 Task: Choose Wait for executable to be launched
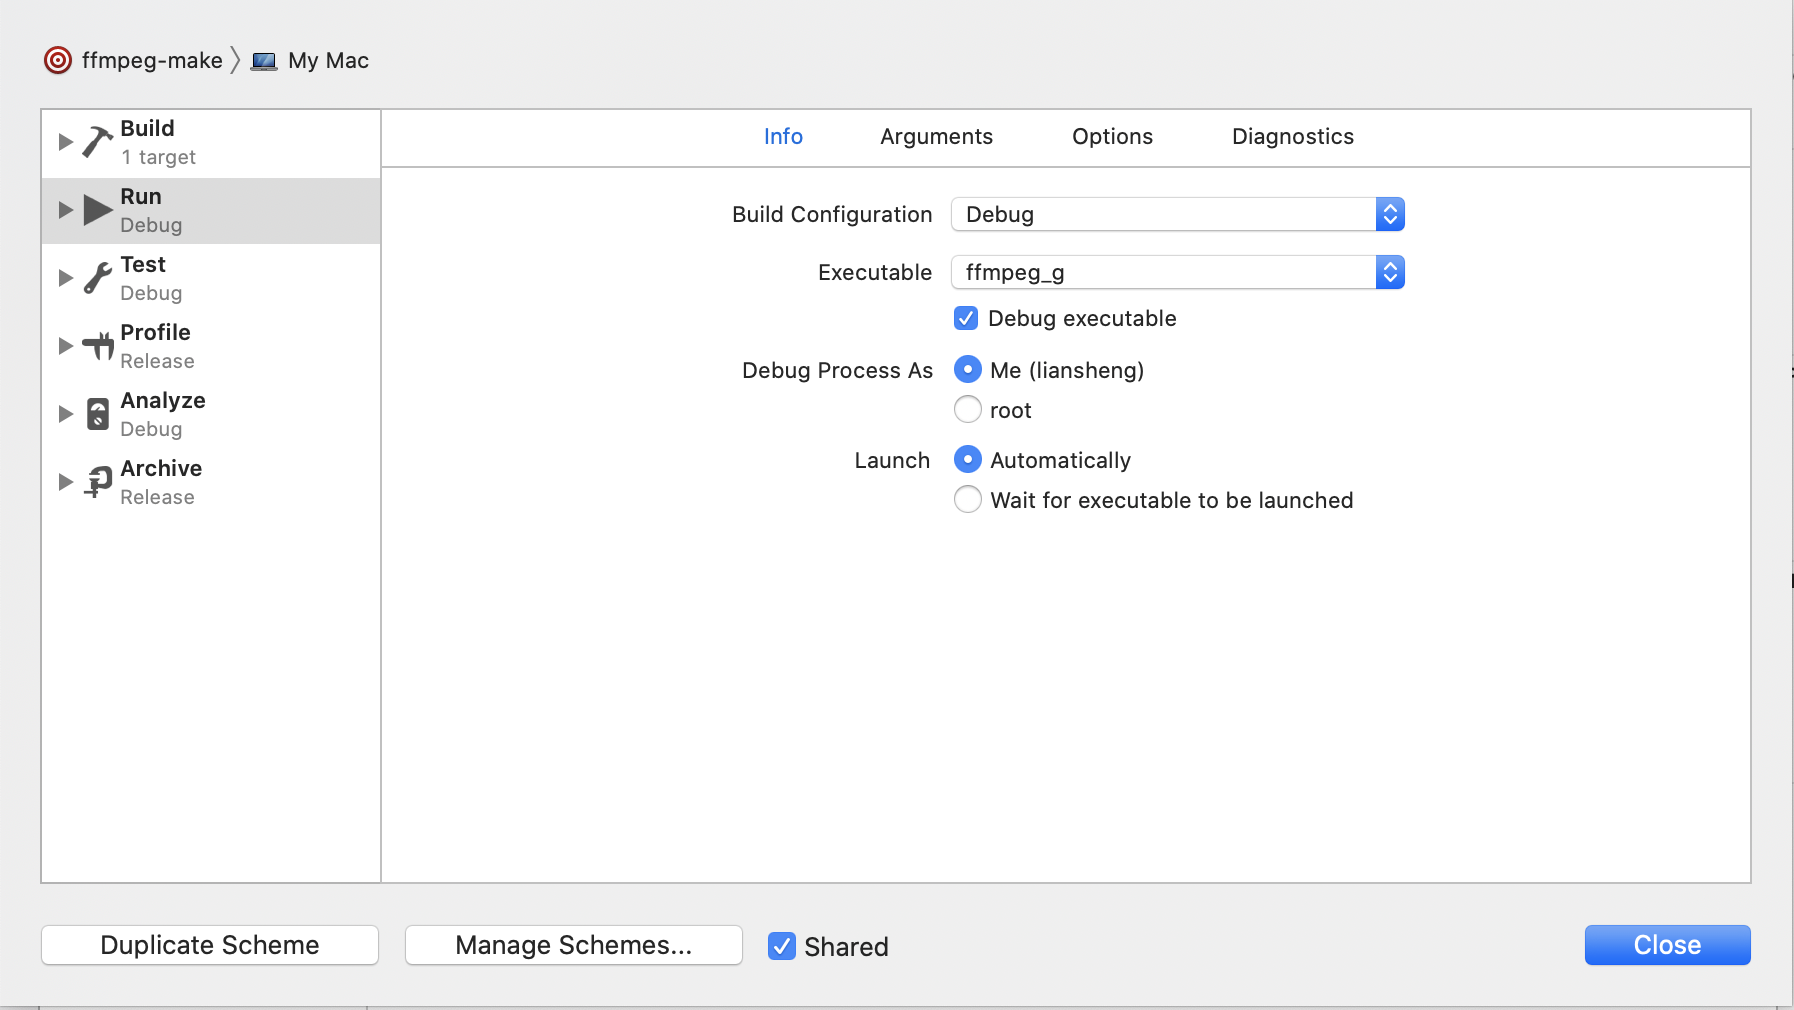(x=967, y=500)
